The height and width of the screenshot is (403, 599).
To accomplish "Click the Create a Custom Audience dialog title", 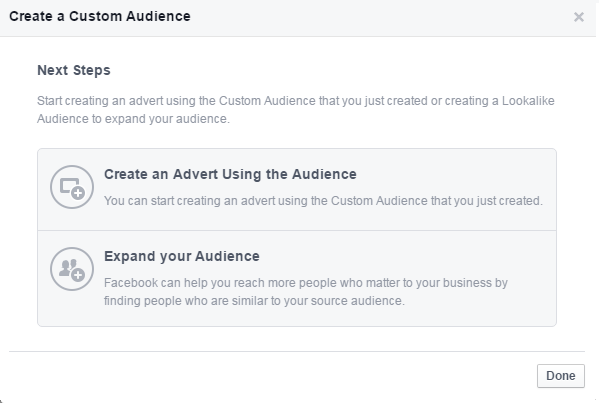I will point(100,16).
